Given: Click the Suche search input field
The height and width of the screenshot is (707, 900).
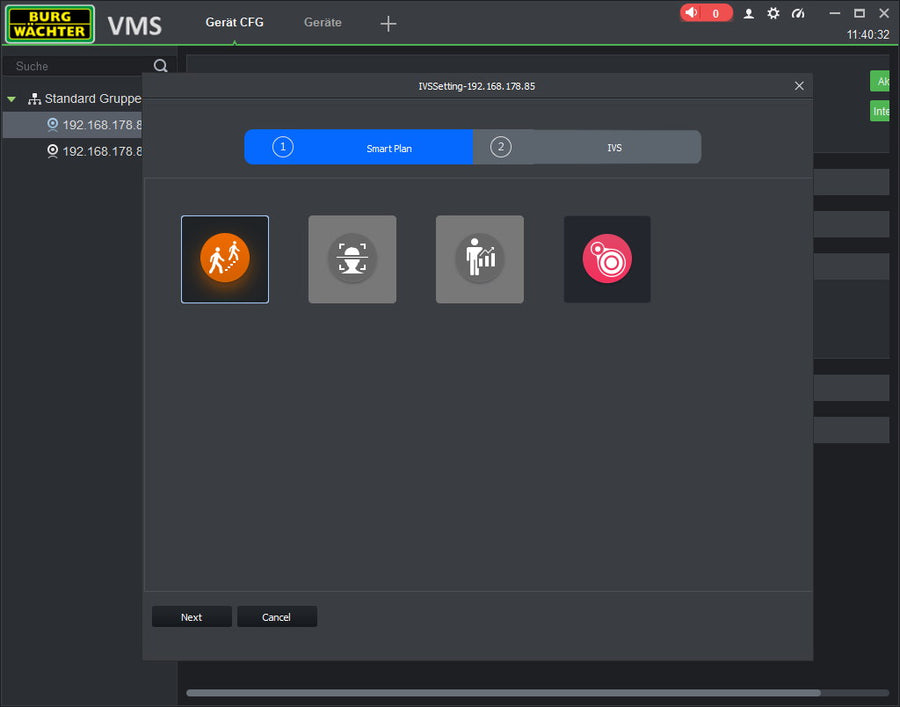Looking at the screenshot, I should coord(80,66).
